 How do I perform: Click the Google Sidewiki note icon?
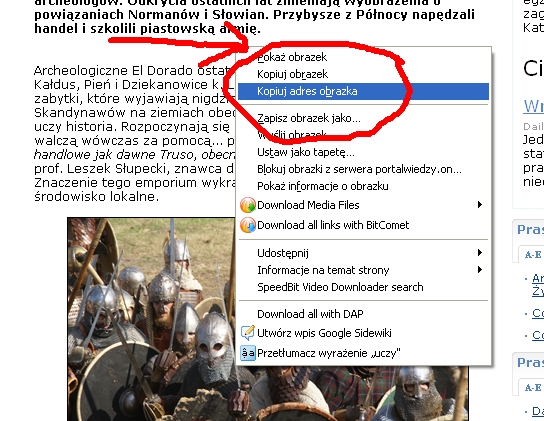[x=248, y=333]
